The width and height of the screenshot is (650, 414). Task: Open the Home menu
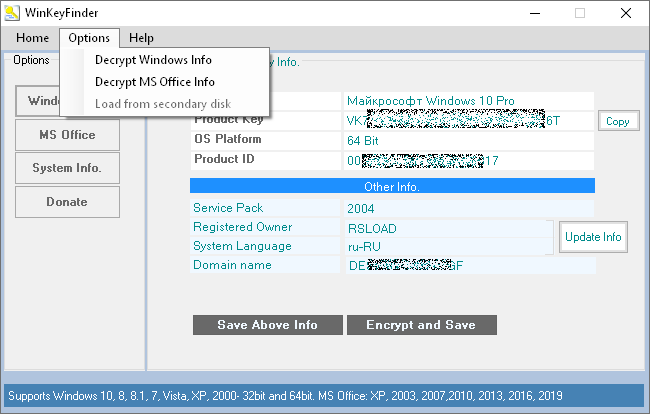tap(32, 38)
